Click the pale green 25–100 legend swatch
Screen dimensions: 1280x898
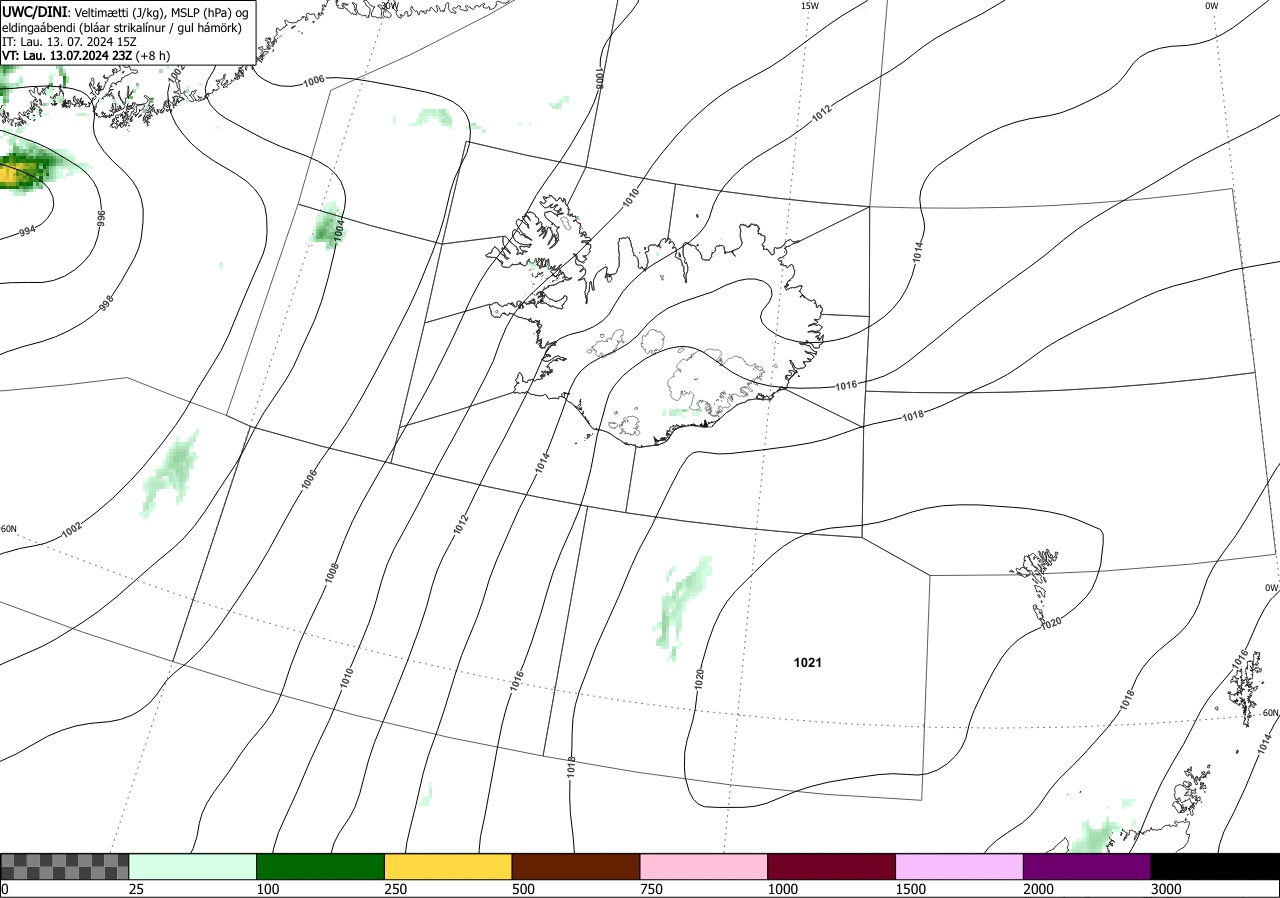(193, 866)
